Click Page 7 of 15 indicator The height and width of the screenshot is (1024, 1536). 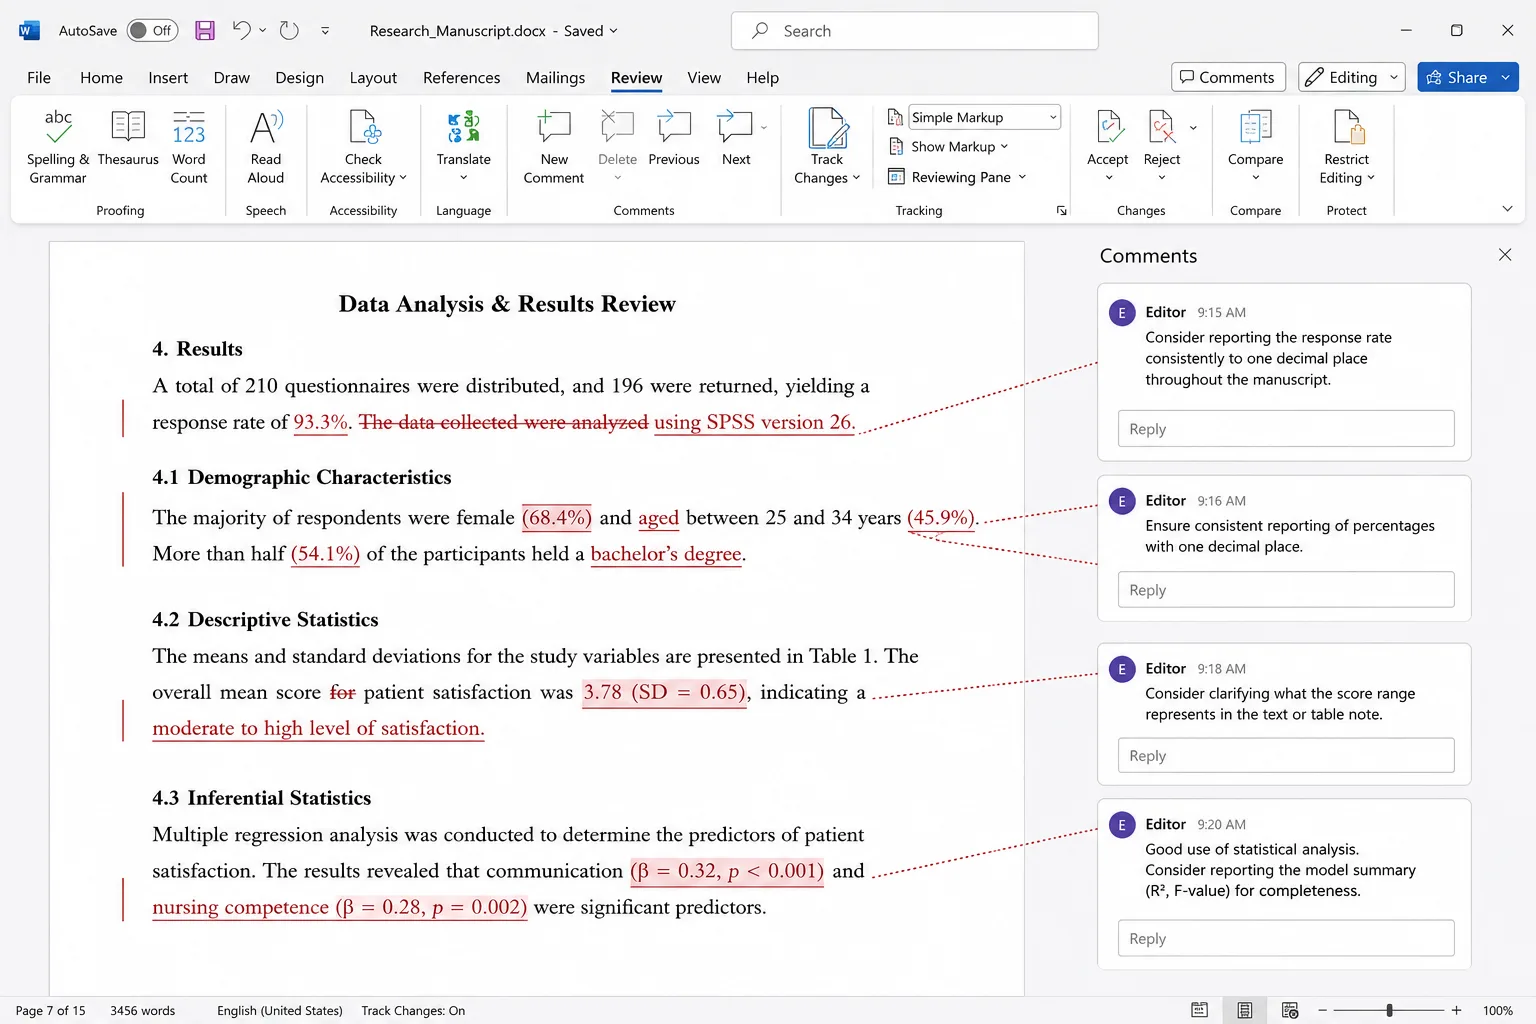point(50,1010)
